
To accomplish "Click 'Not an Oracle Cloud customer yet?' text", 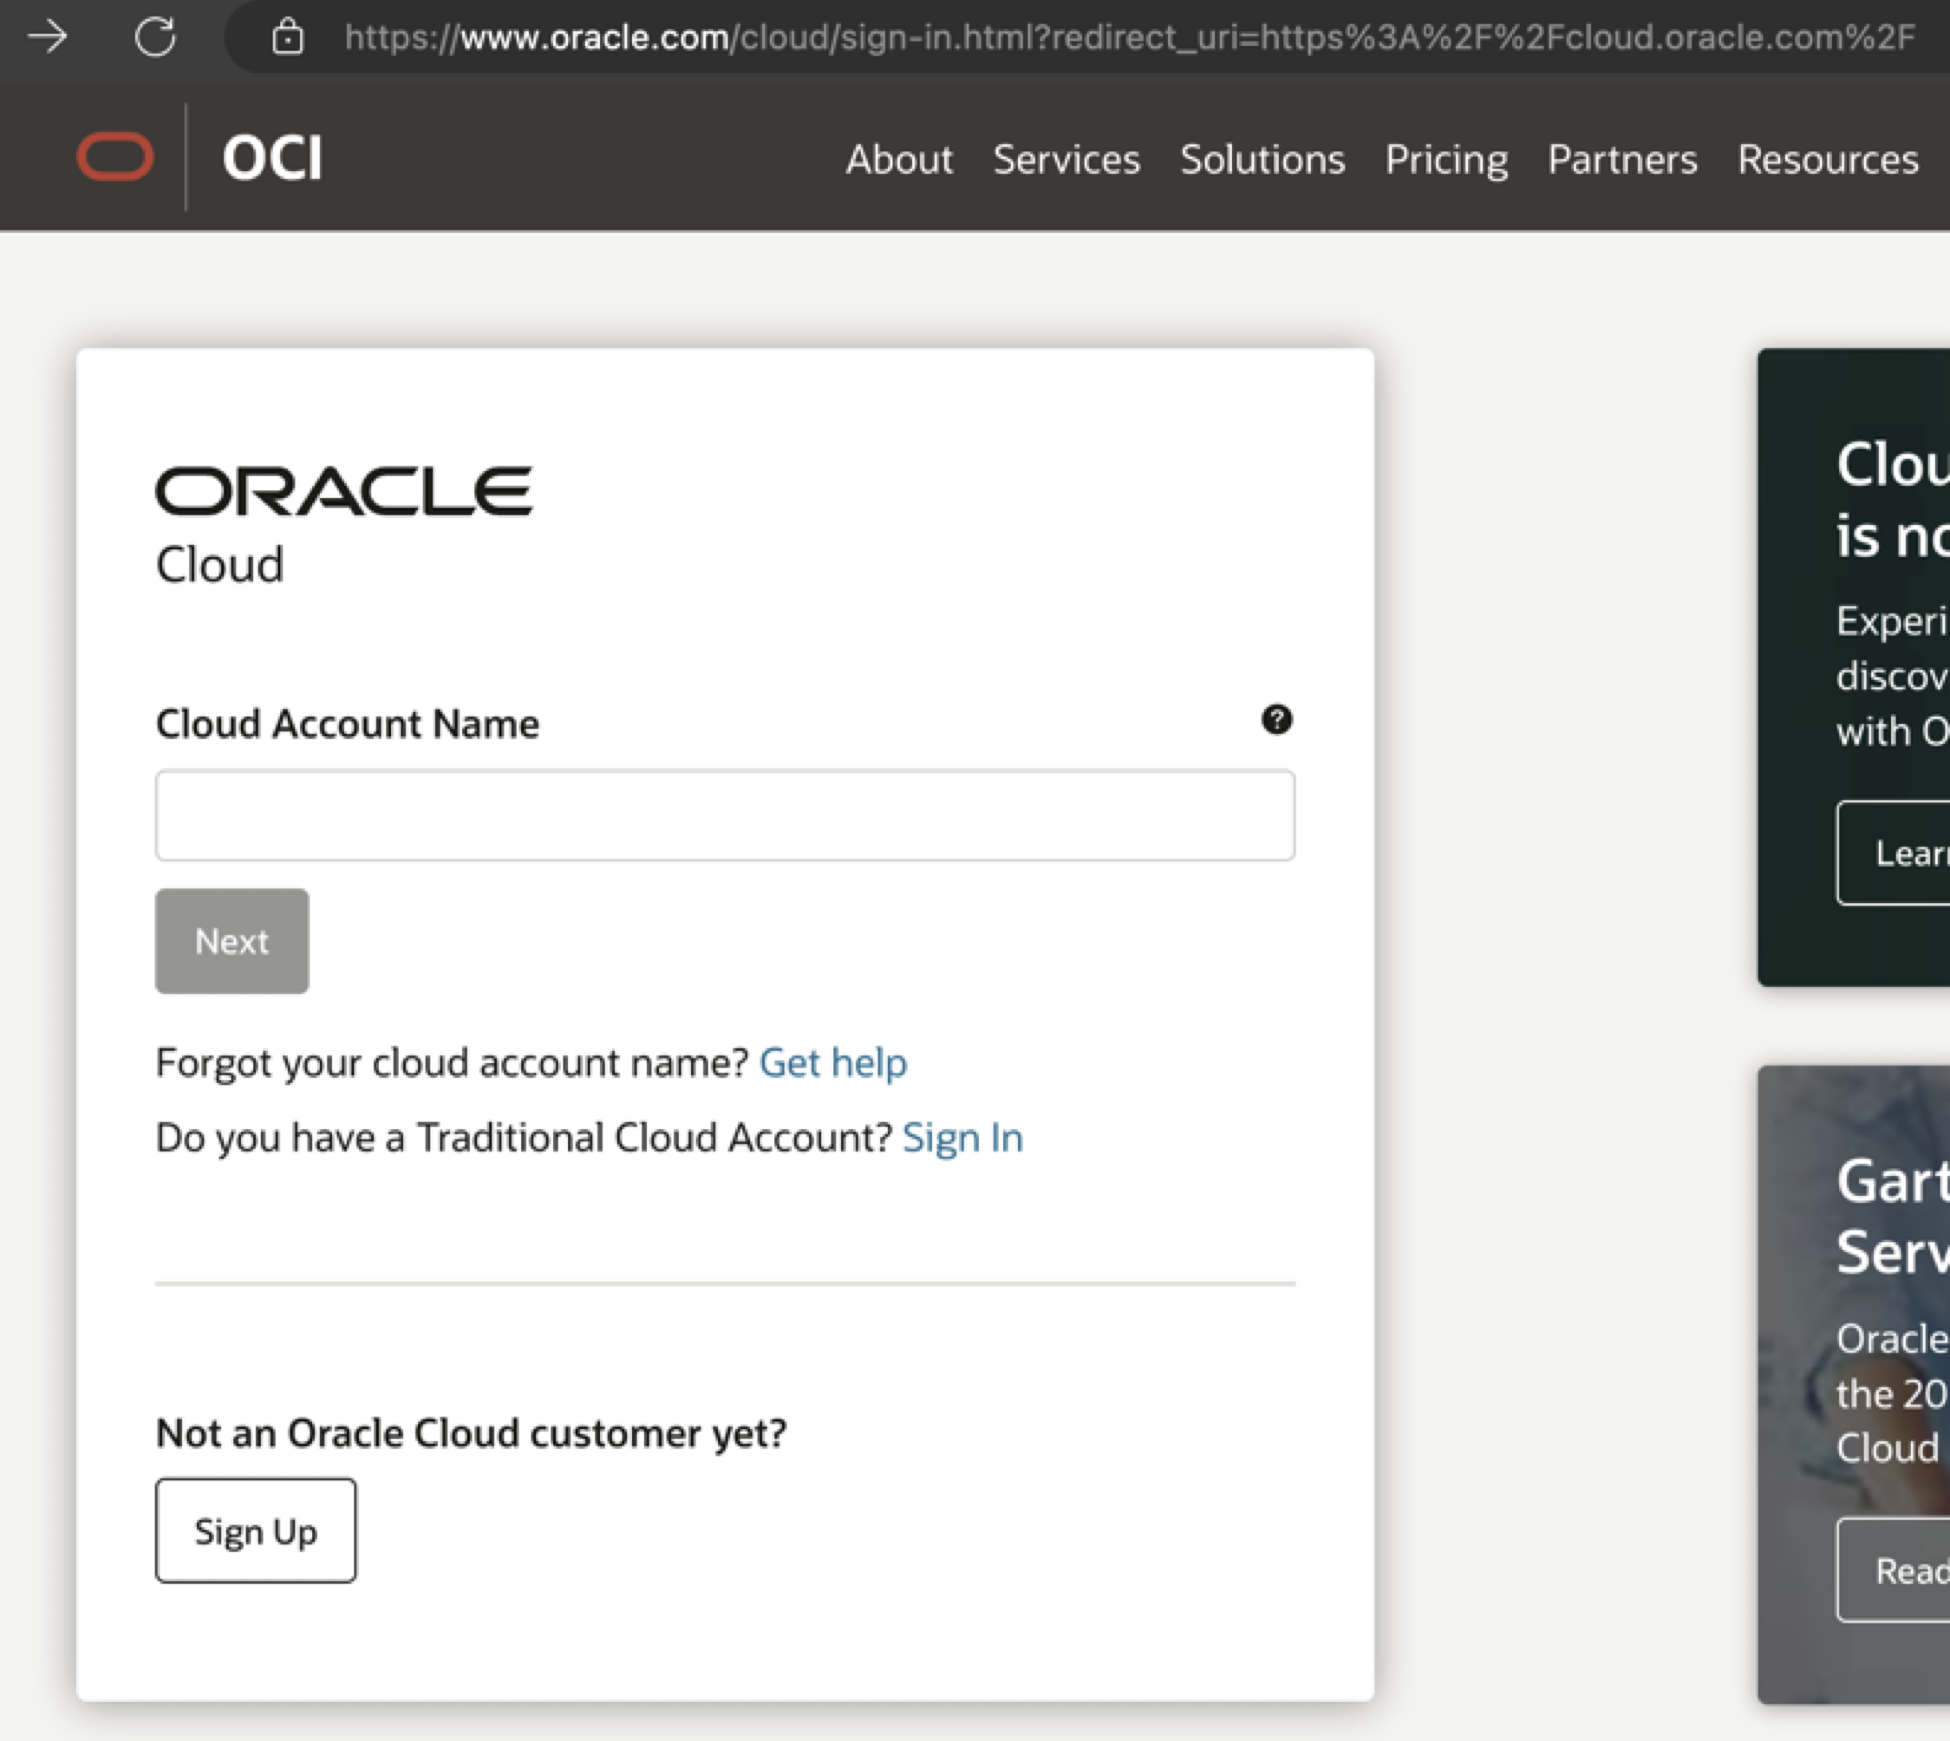I will click(472, 1433).
